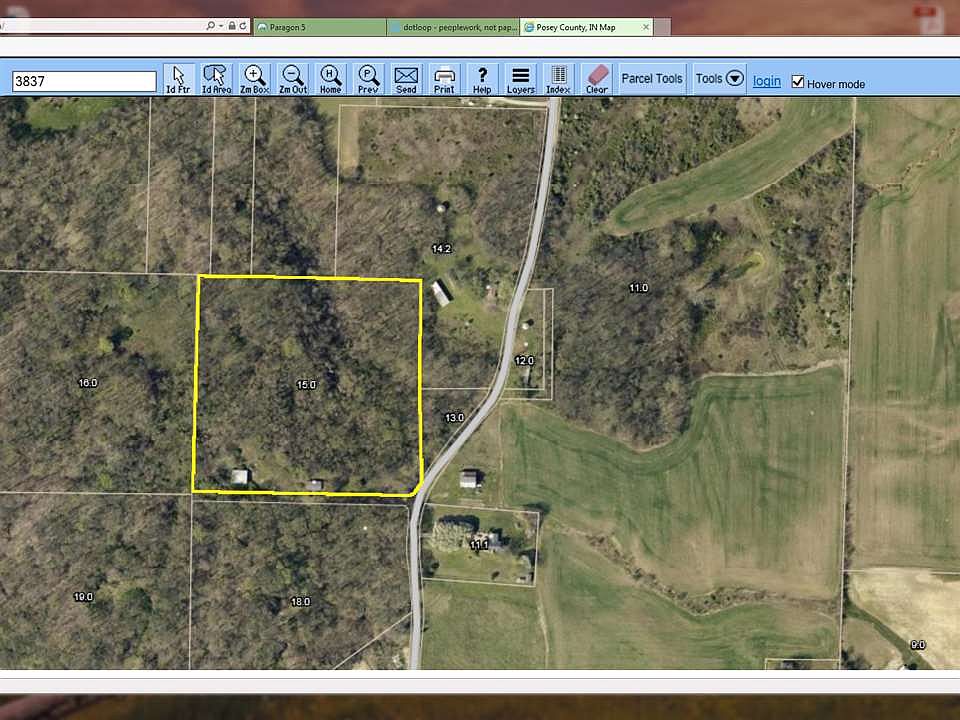This screenshot has width=960, height=720.
Task: Open the Layers list
Action: (x=520, y=79)
